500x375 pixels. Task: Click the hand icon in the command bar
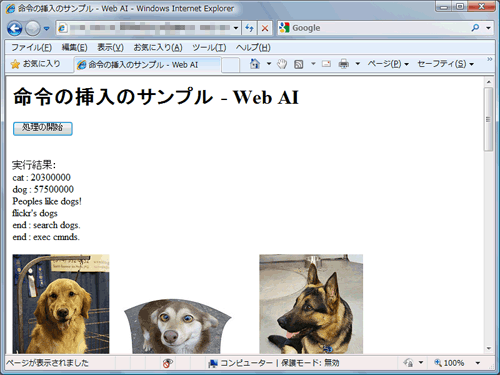[x=282, y=64]
